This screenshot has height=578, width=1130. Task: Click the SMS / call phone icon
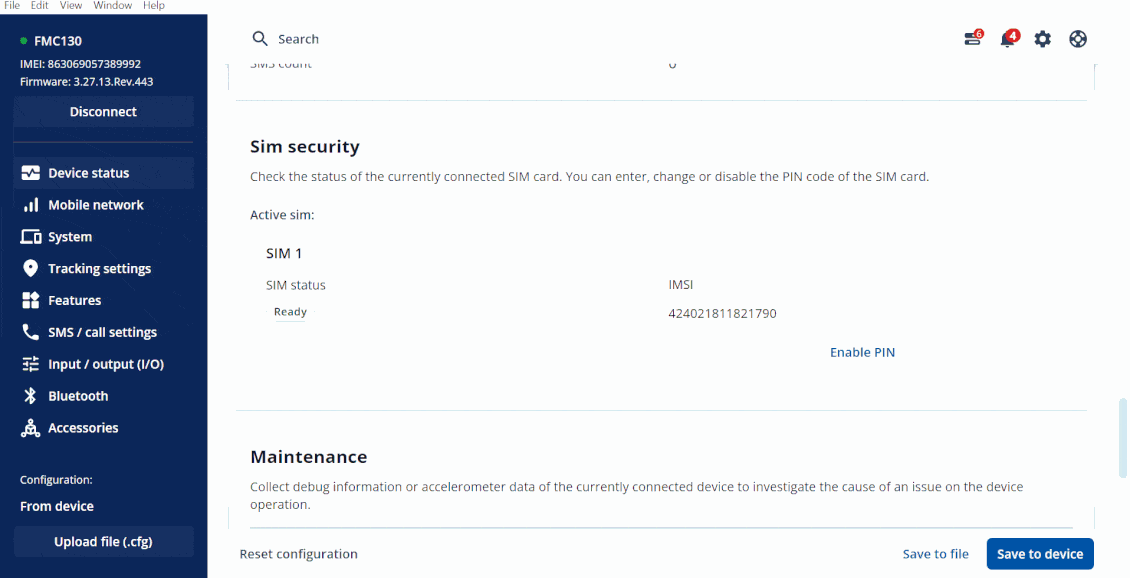(30, 332)
